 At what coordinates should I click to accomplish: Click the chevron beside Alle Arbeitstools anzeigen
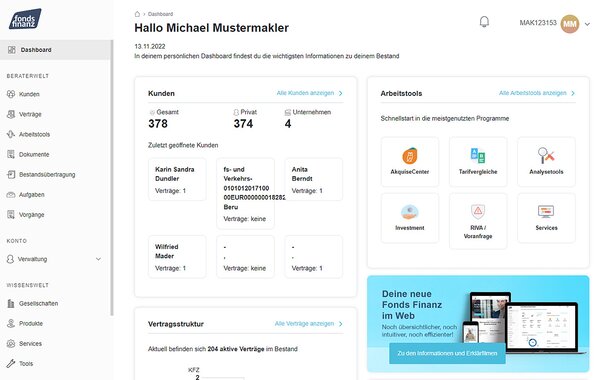tap(573, 93)
